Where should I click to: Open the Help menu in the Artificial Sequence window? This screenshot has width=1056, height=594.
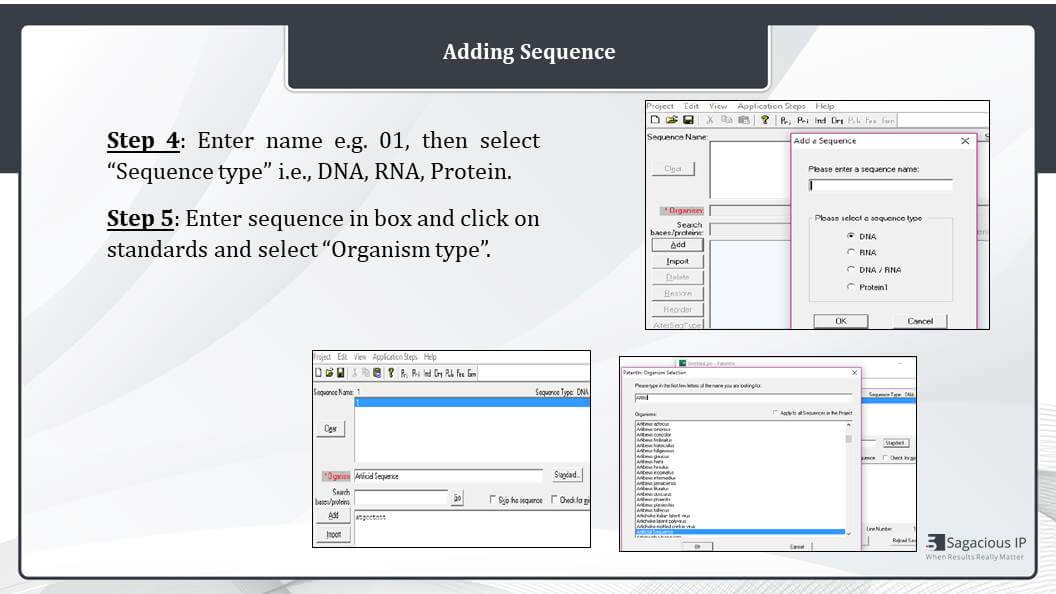tap(430, 357)
